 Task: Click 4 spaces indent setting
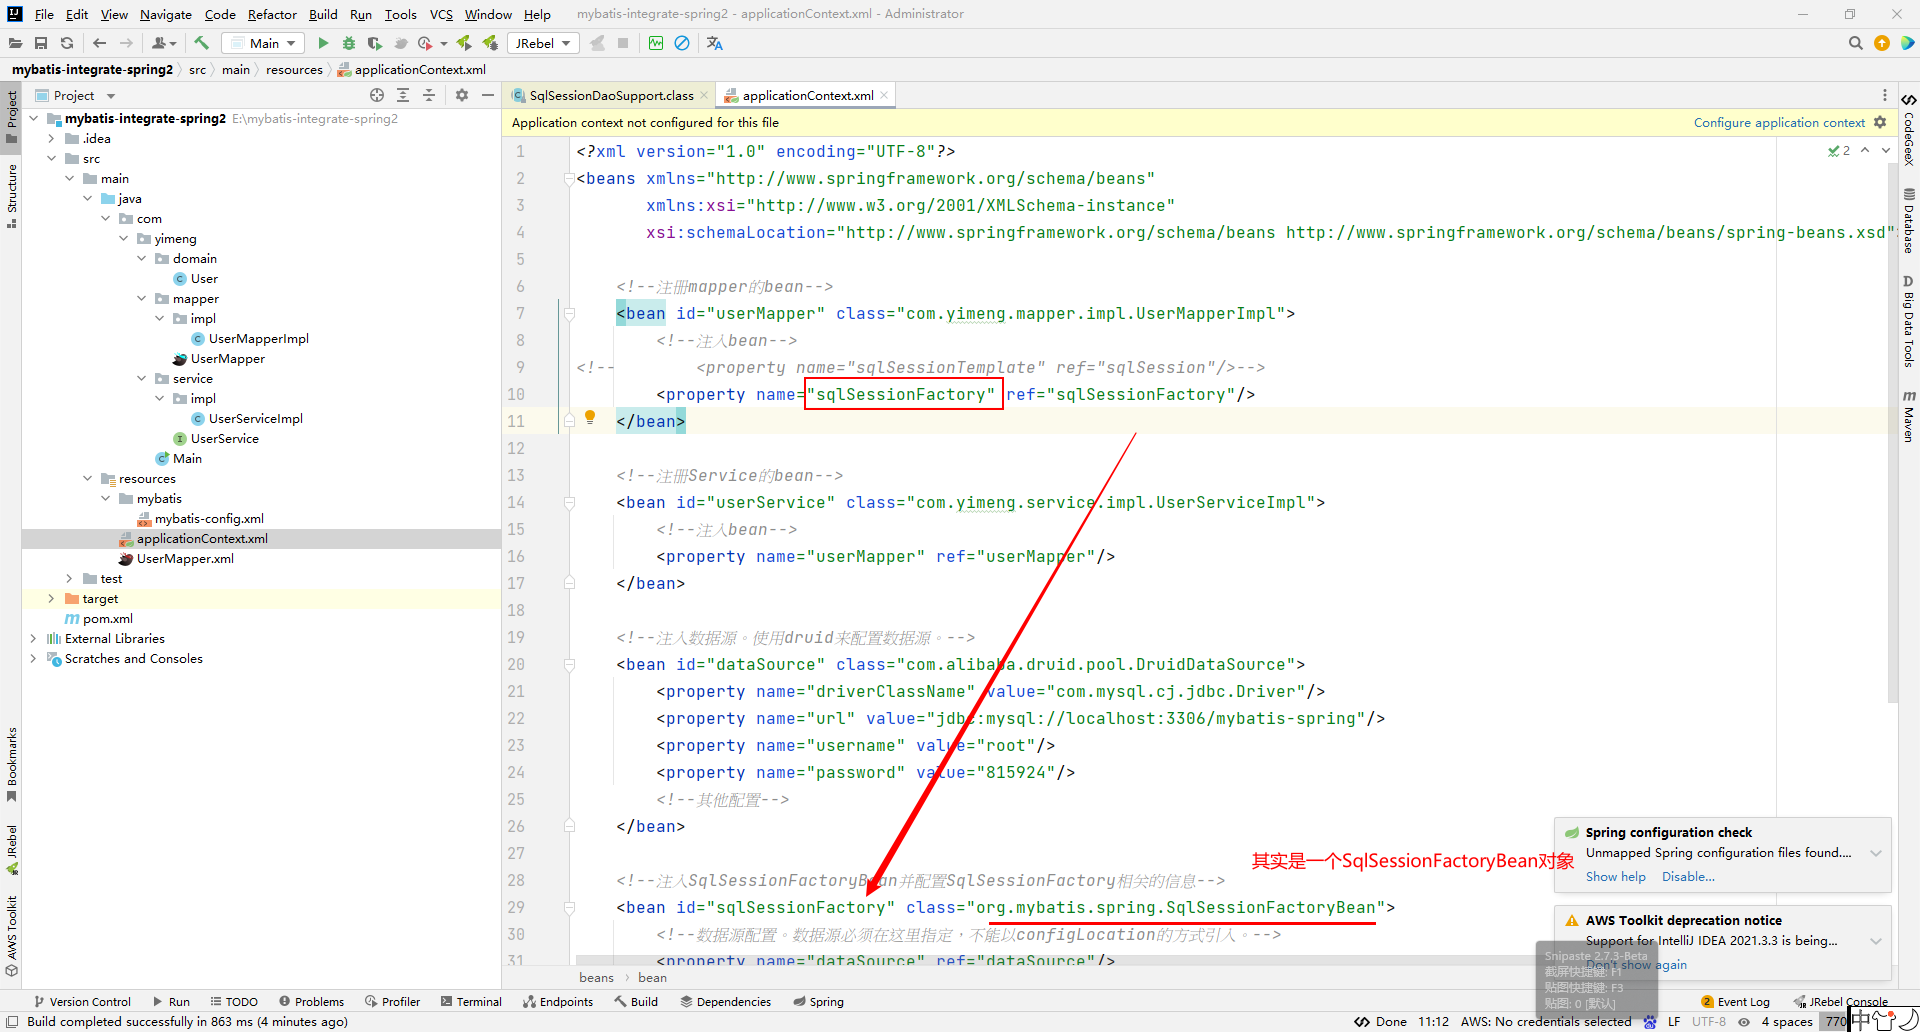tap(1787, 1021)
